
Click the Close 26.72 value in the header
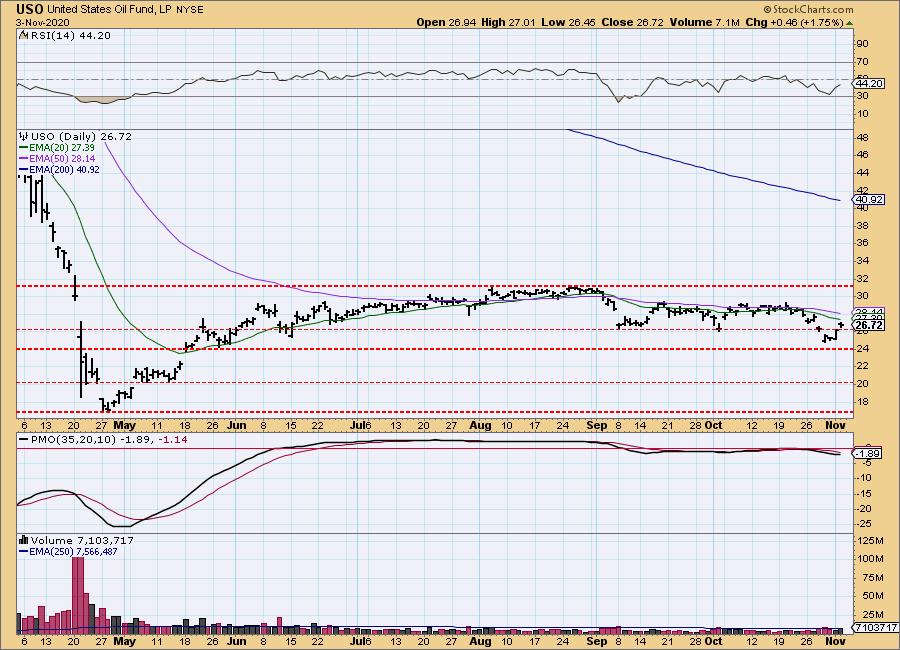pos(633,22)
